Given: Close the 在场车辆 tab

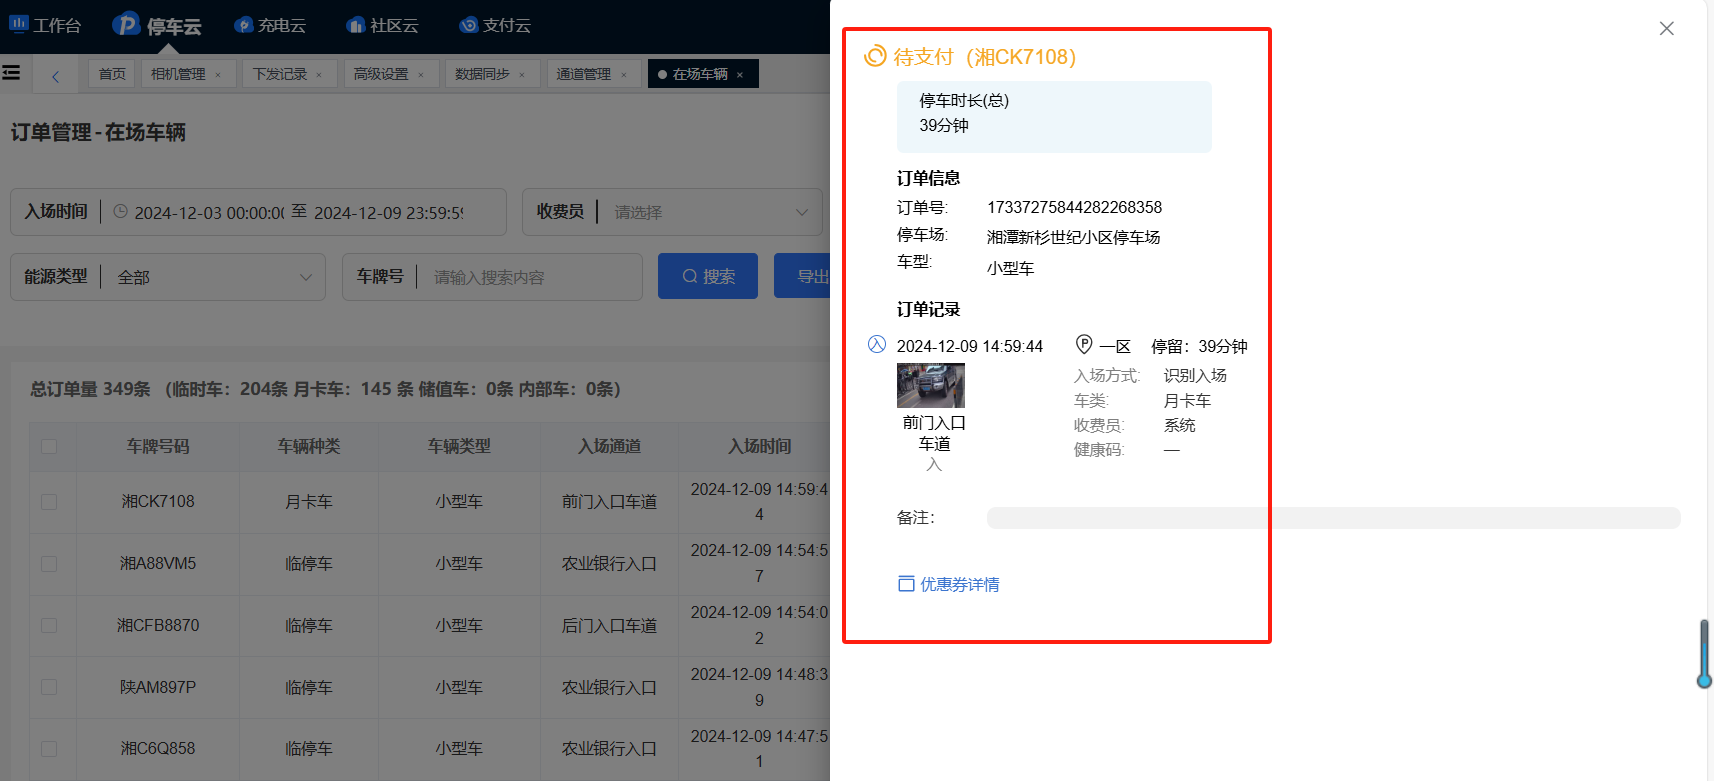Looking at the screenshot, I should pos(740,75).
